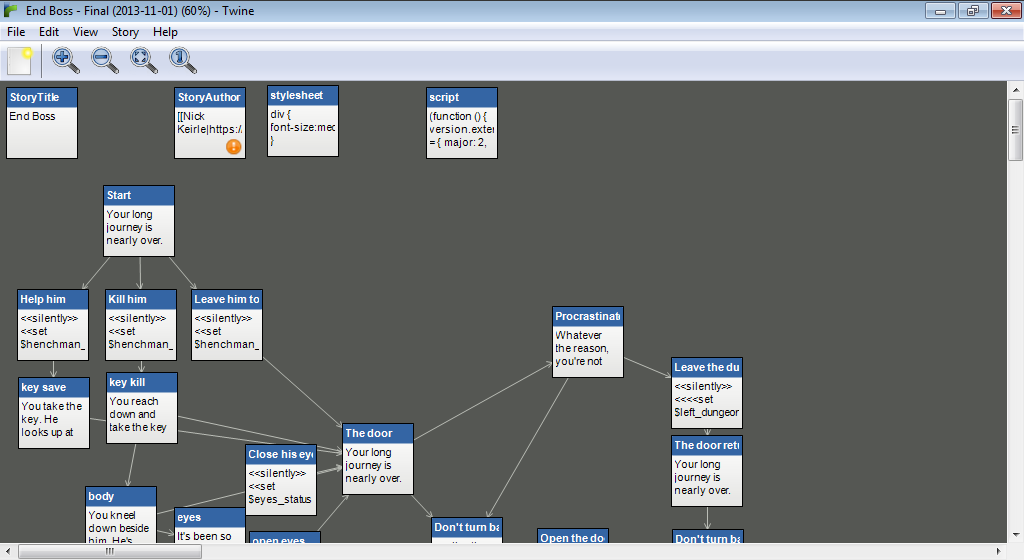Click the Zoom Out magnifier icon
This screenshot has height=560, width=1024.
point(104,61)
